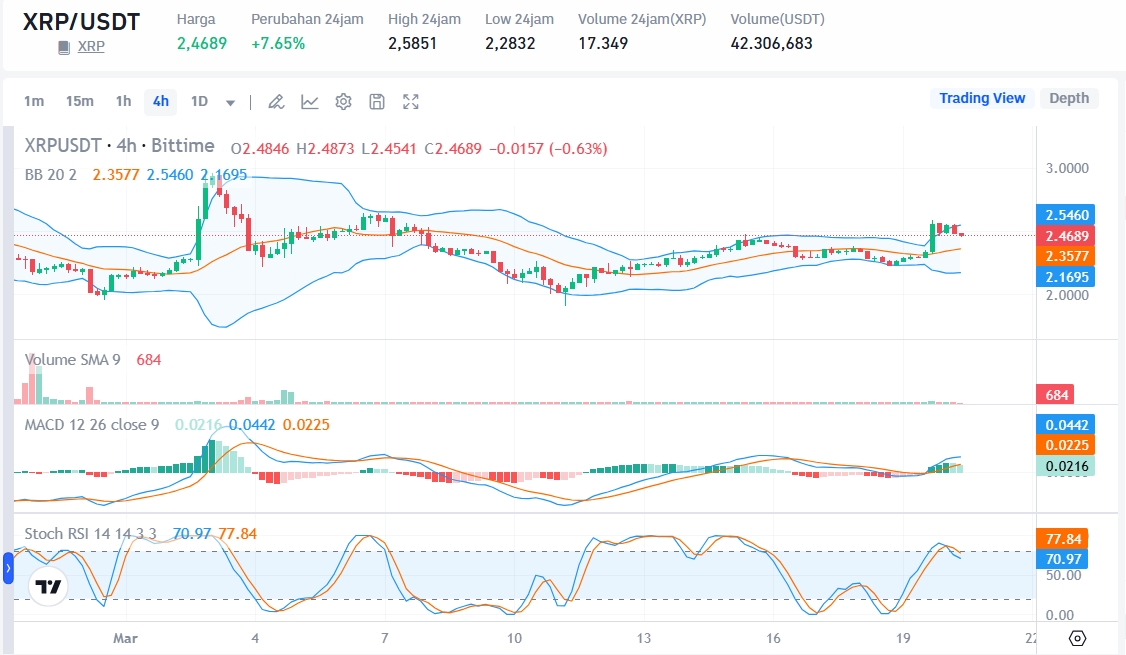This screenshot has height=655, width=1126.
Task: Open the indicators chart icon
Action: 310,102
